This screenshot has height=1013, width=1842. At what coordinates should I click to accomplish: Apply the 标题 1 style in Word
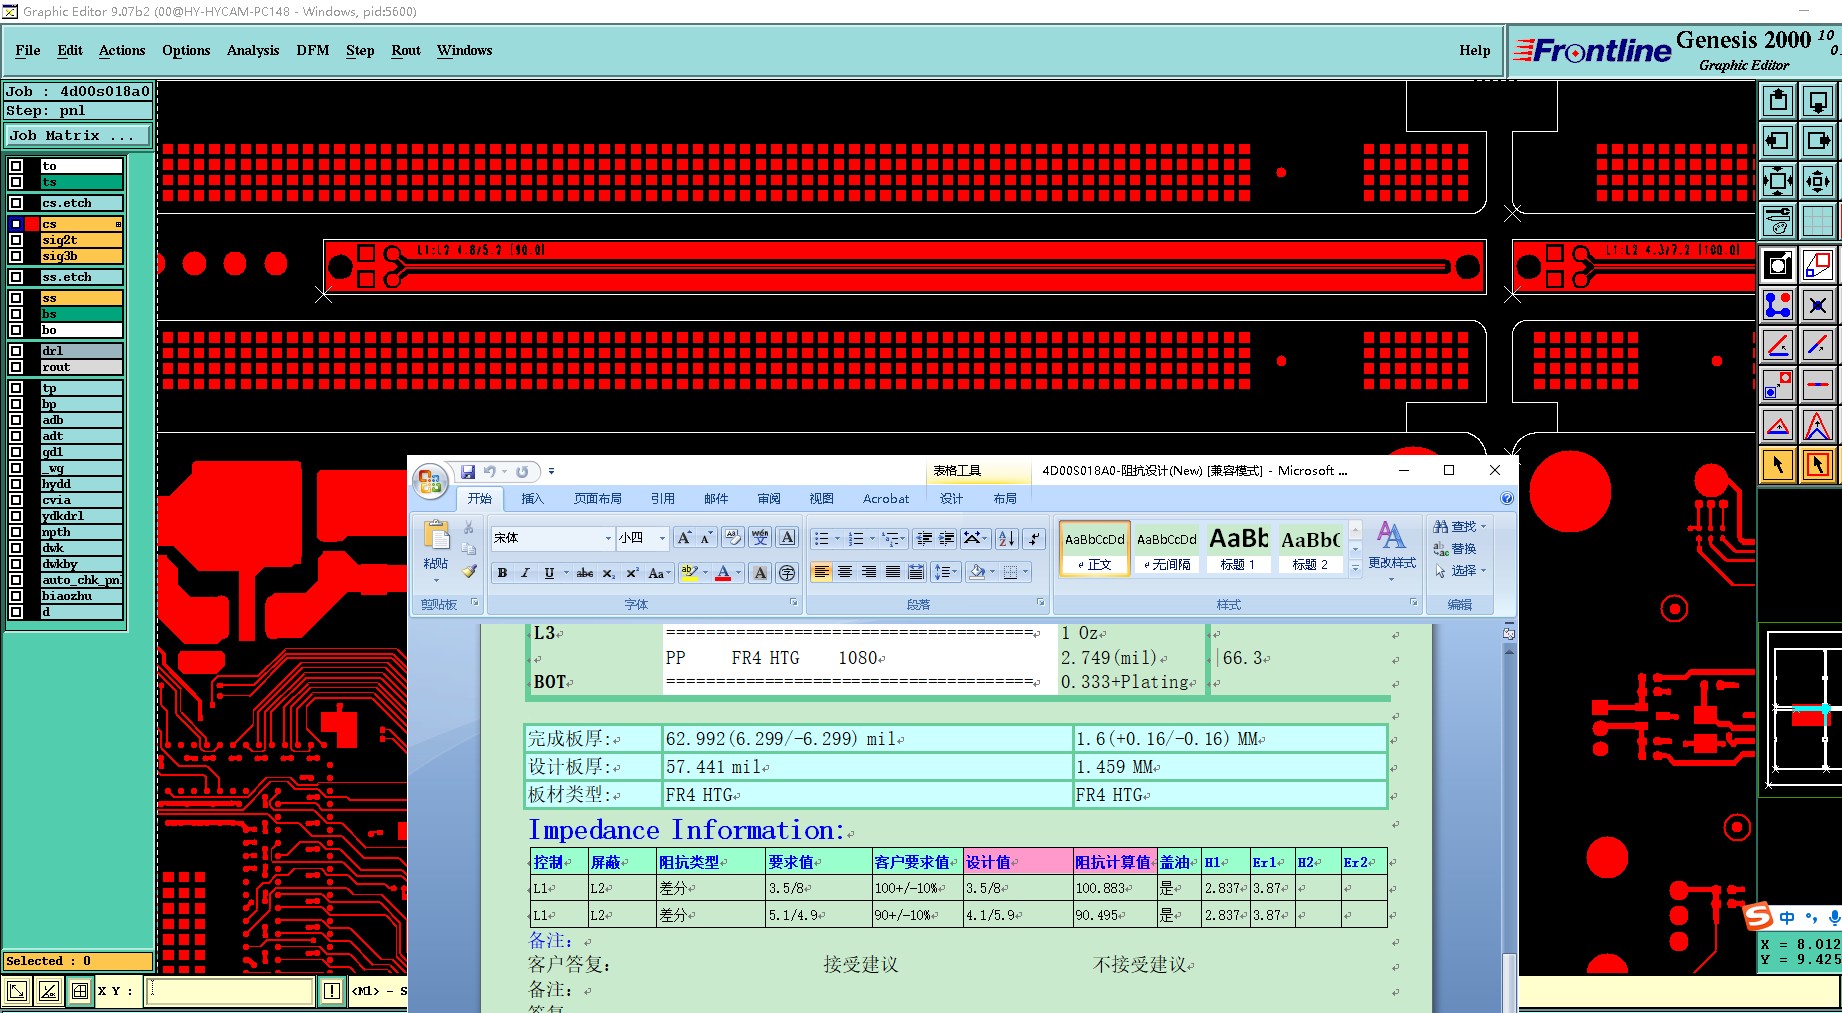coord(1238,548)
